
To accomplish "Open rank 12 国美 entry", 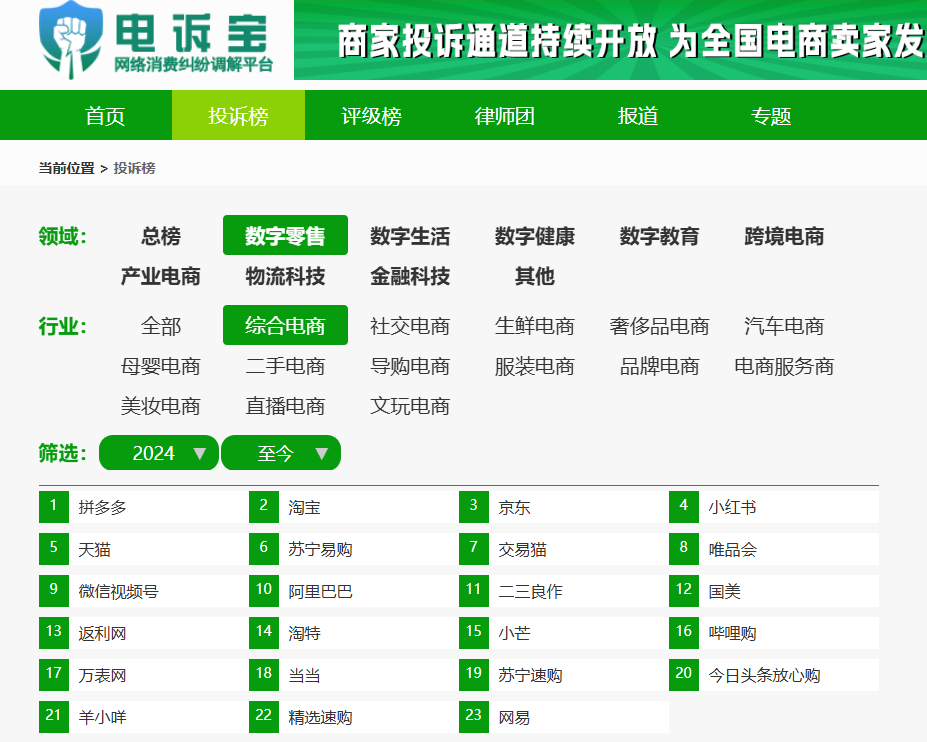I will pyautogui.click(x=774, y=591).
